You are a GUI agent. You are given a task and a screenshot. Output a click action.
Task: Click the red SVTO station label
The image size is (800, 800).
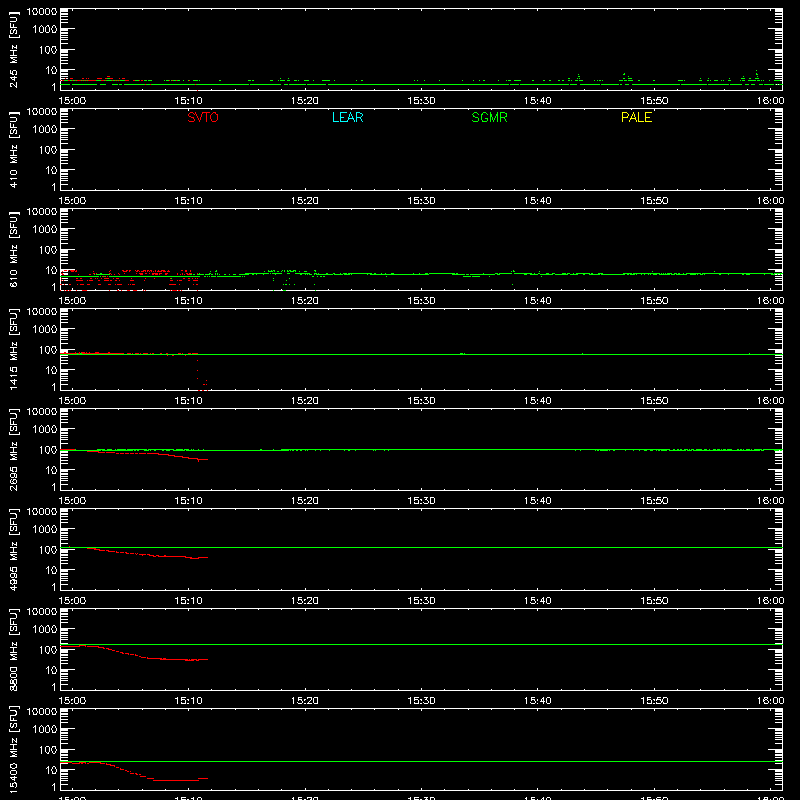203,117
